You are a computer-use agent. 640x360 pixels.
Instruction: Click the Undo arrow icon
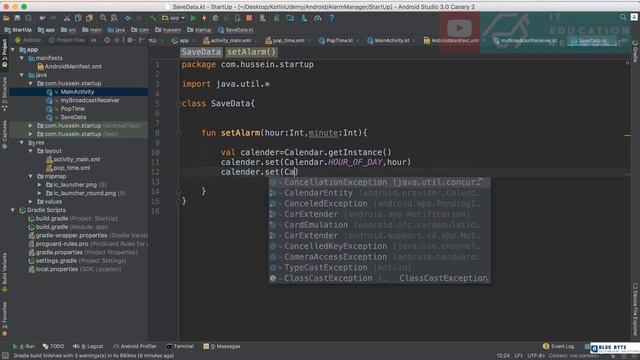click(x=42, y=18)
